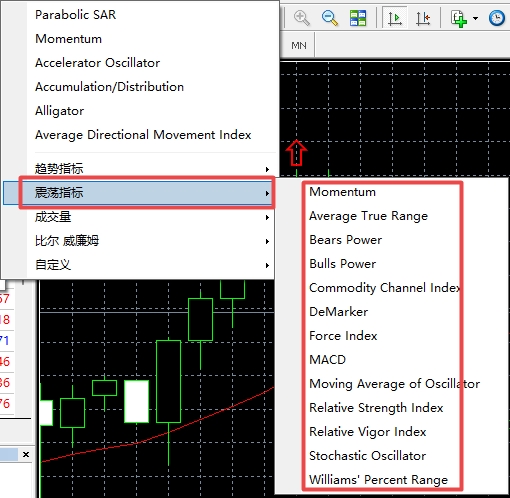The width and height of the screenshot is (510, 498).
Task: Click the red up arrow on chart
Action: coord(296,153)
